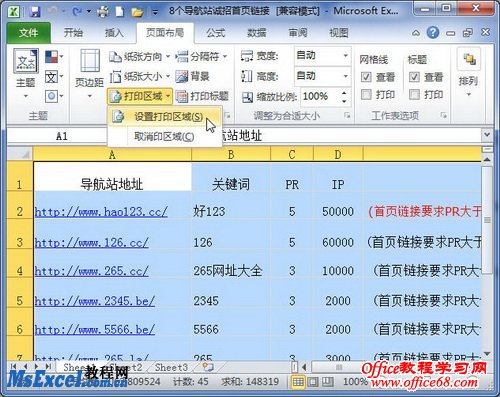
Task: Open the http://www.2345.be/ link
Action: 95,301
